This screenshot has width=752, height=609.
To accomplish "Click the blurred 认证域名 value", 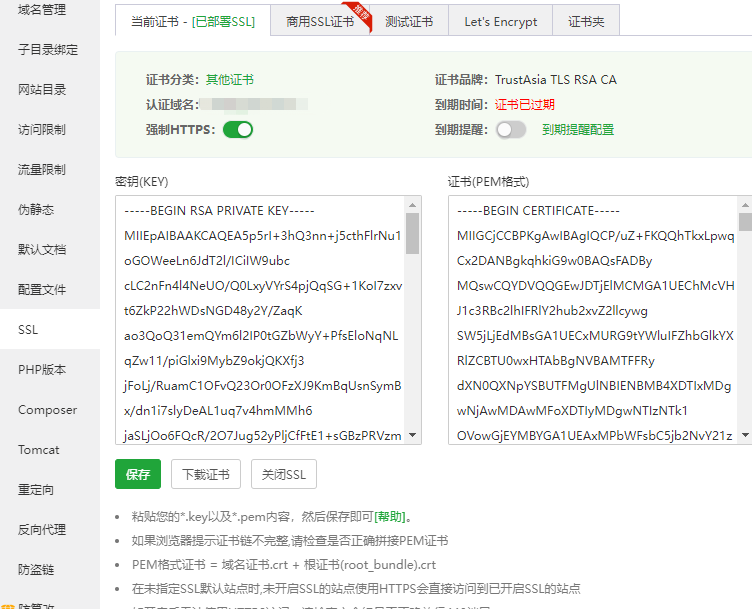I will click(x=254, y=105).
